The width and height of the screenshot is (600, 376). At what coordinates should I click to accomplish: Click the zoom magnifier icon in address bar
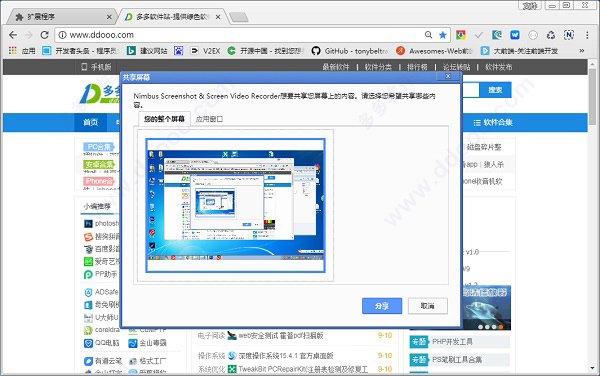[x=428, y=35]
